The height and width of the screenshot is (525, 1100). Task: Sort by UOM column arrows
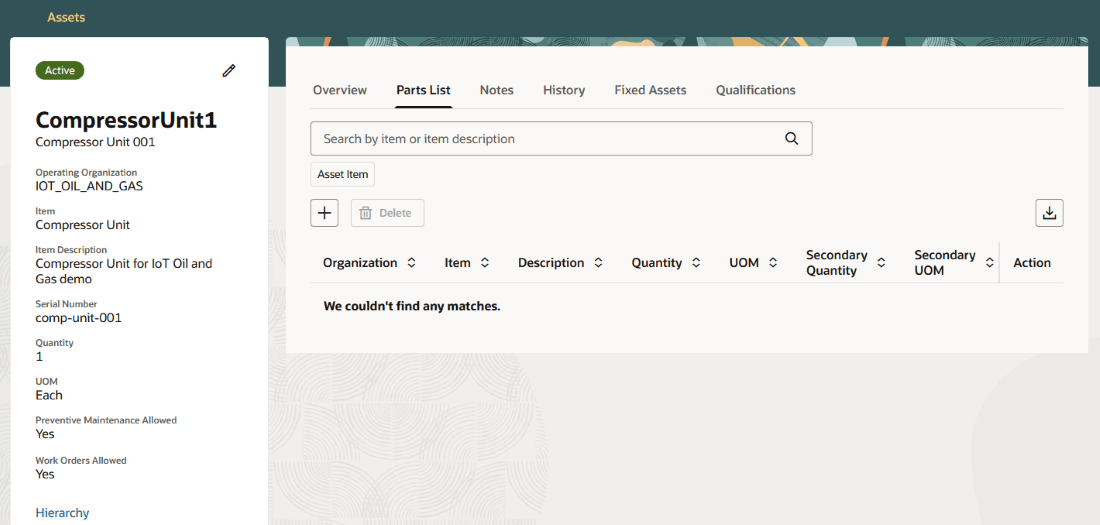(x=773, y=262)
